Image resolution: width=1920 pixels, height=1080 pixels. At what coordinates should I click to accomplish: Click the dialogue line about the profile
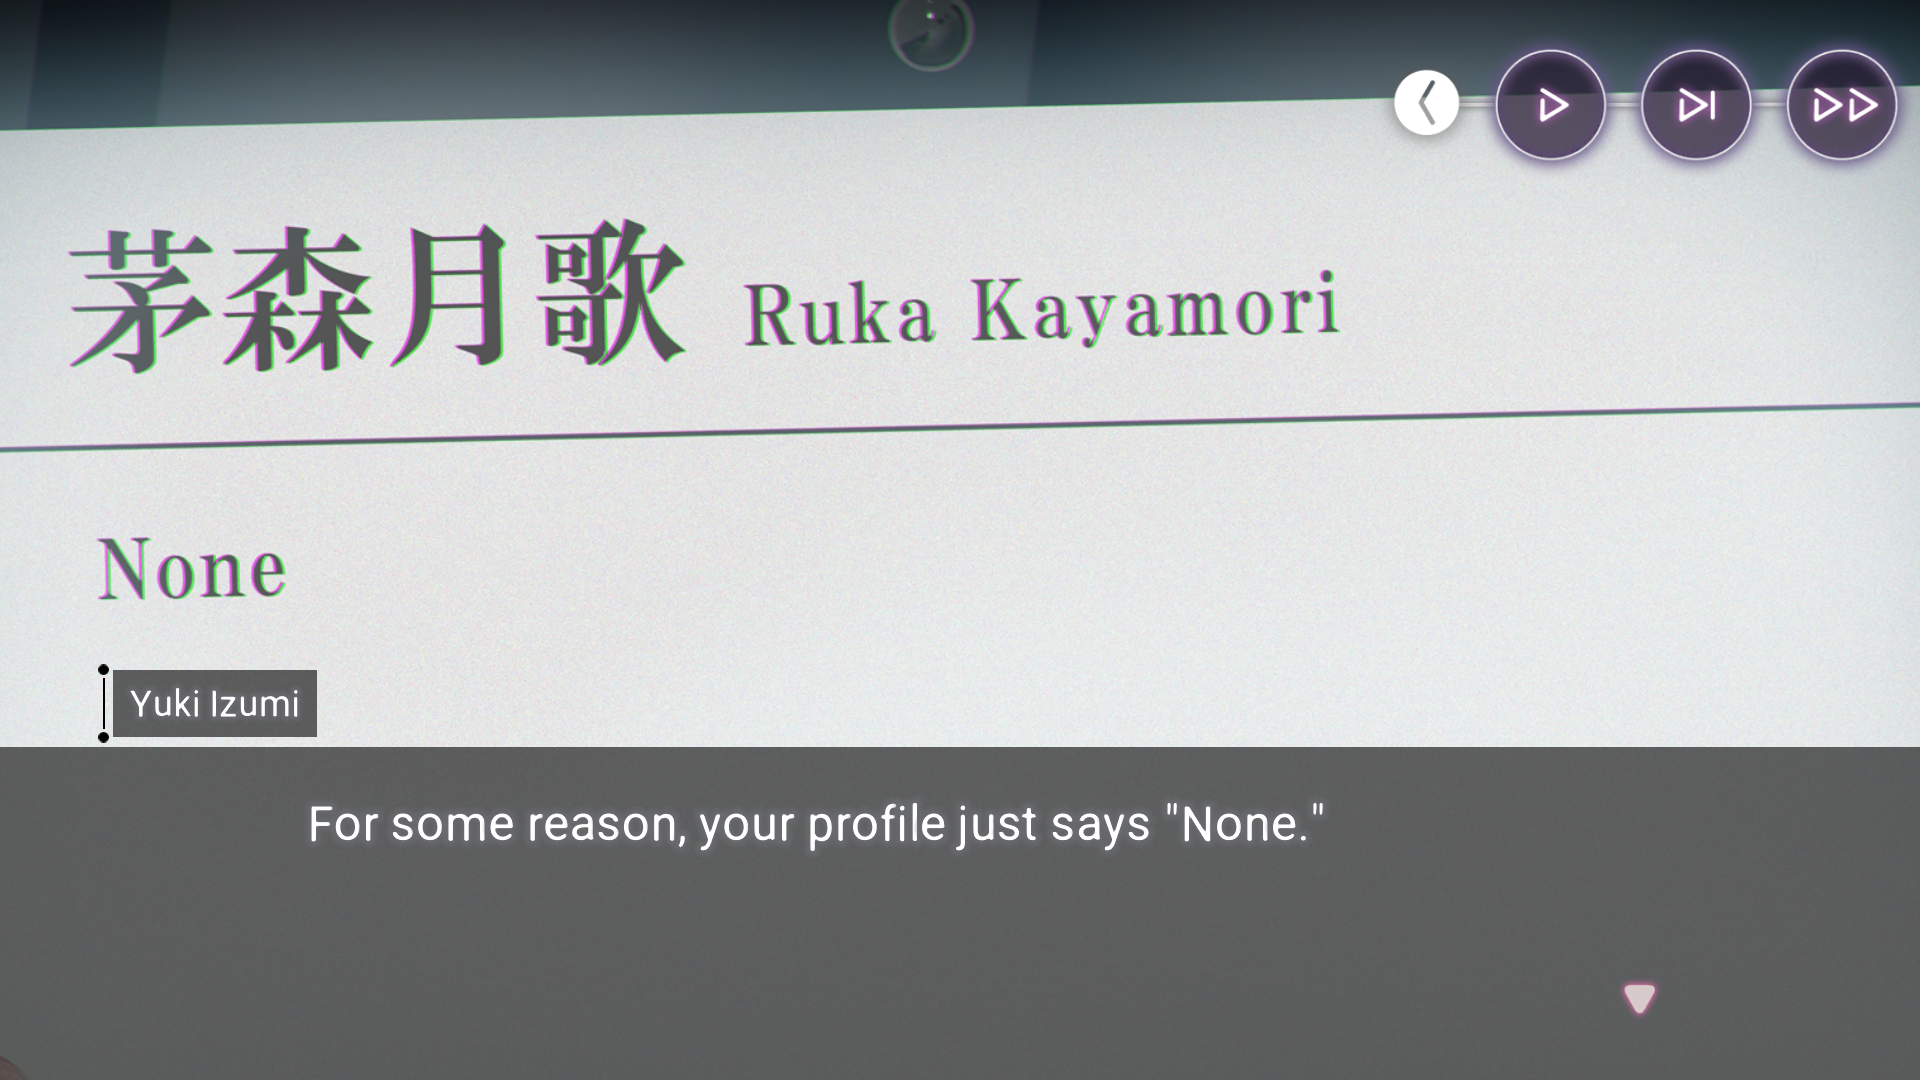[x=816, y=824]
